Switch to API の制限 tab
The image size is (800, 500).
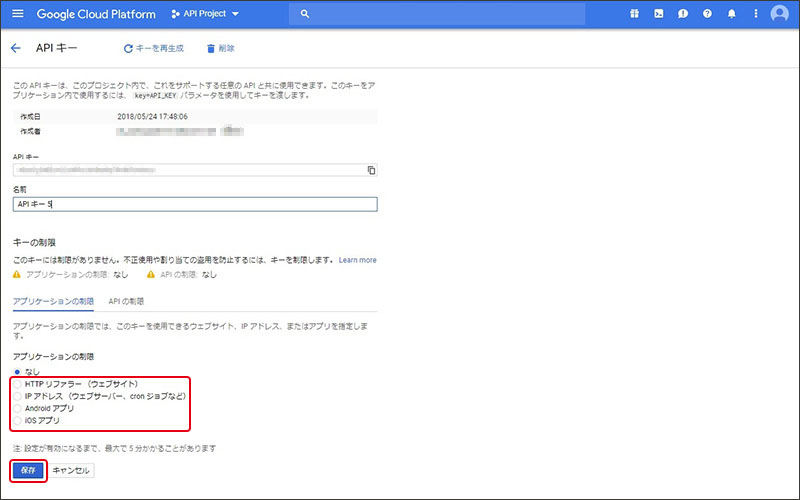[x=126, y=302]
